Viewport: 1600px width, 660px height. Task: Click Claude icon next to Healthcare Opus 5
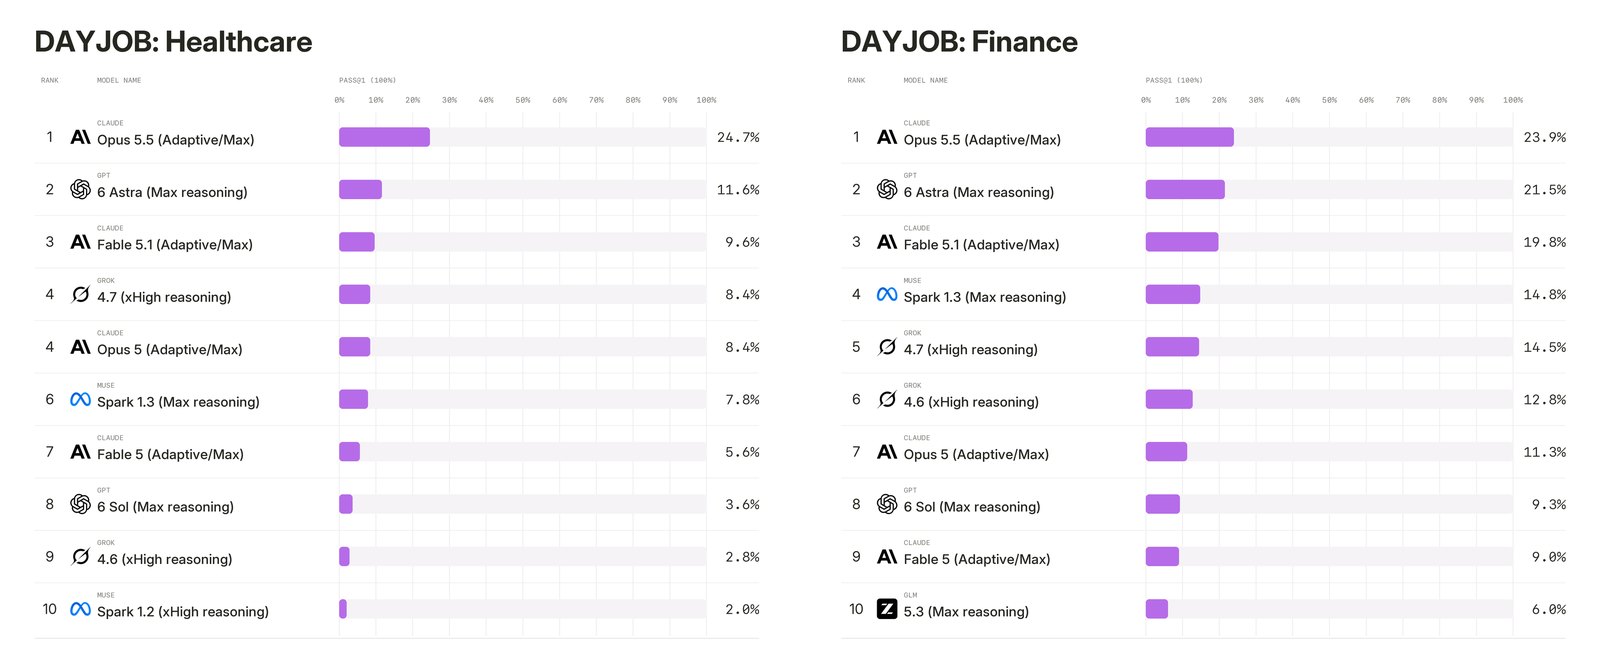point(81,347)
